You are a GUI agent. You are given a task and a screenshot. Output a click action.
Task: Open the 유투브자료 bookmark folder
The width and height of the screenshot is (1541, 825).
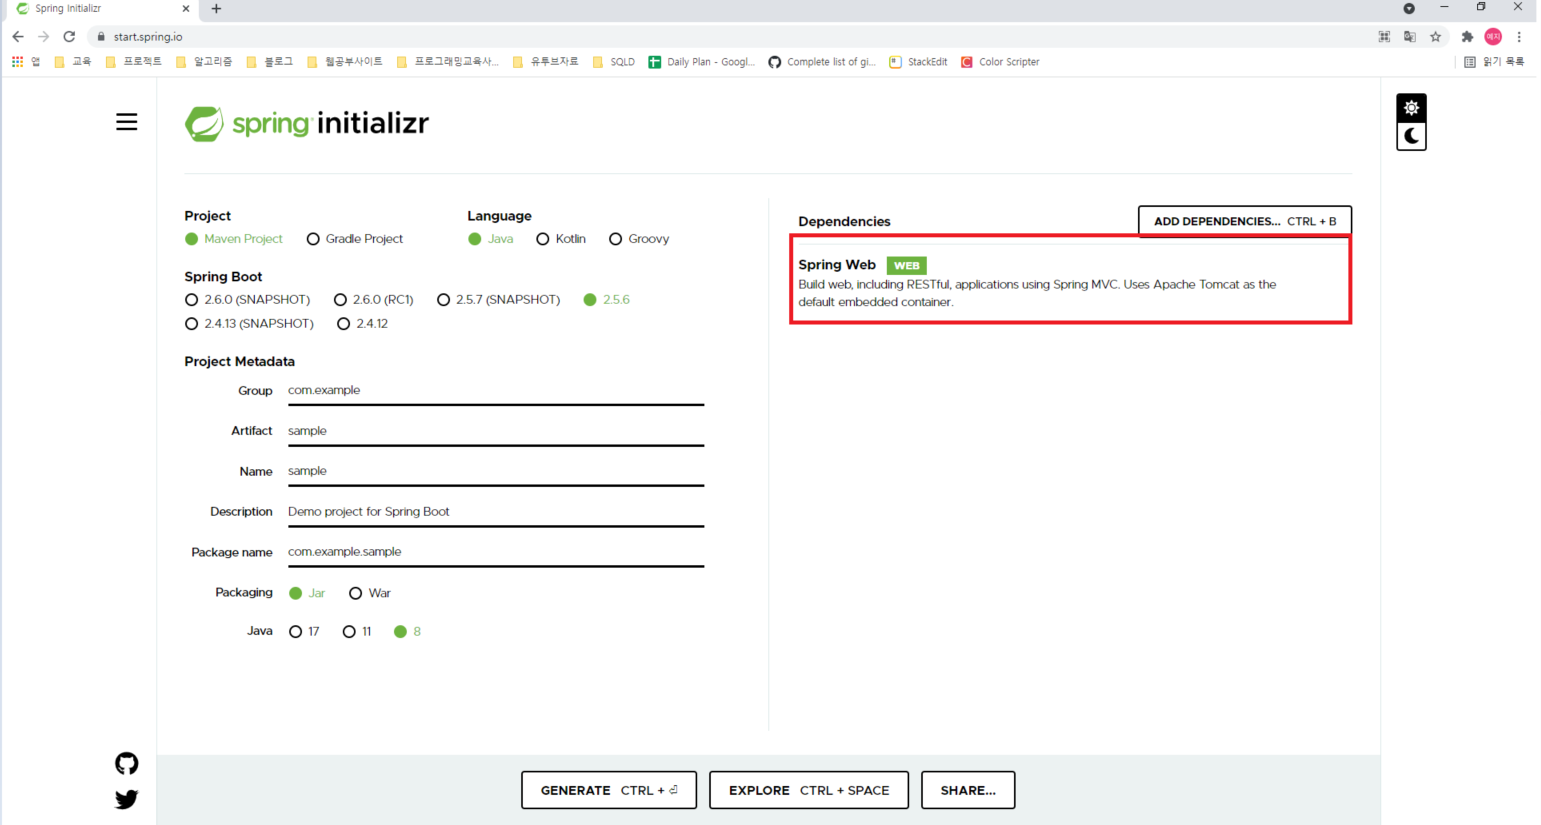pos(546,62)
